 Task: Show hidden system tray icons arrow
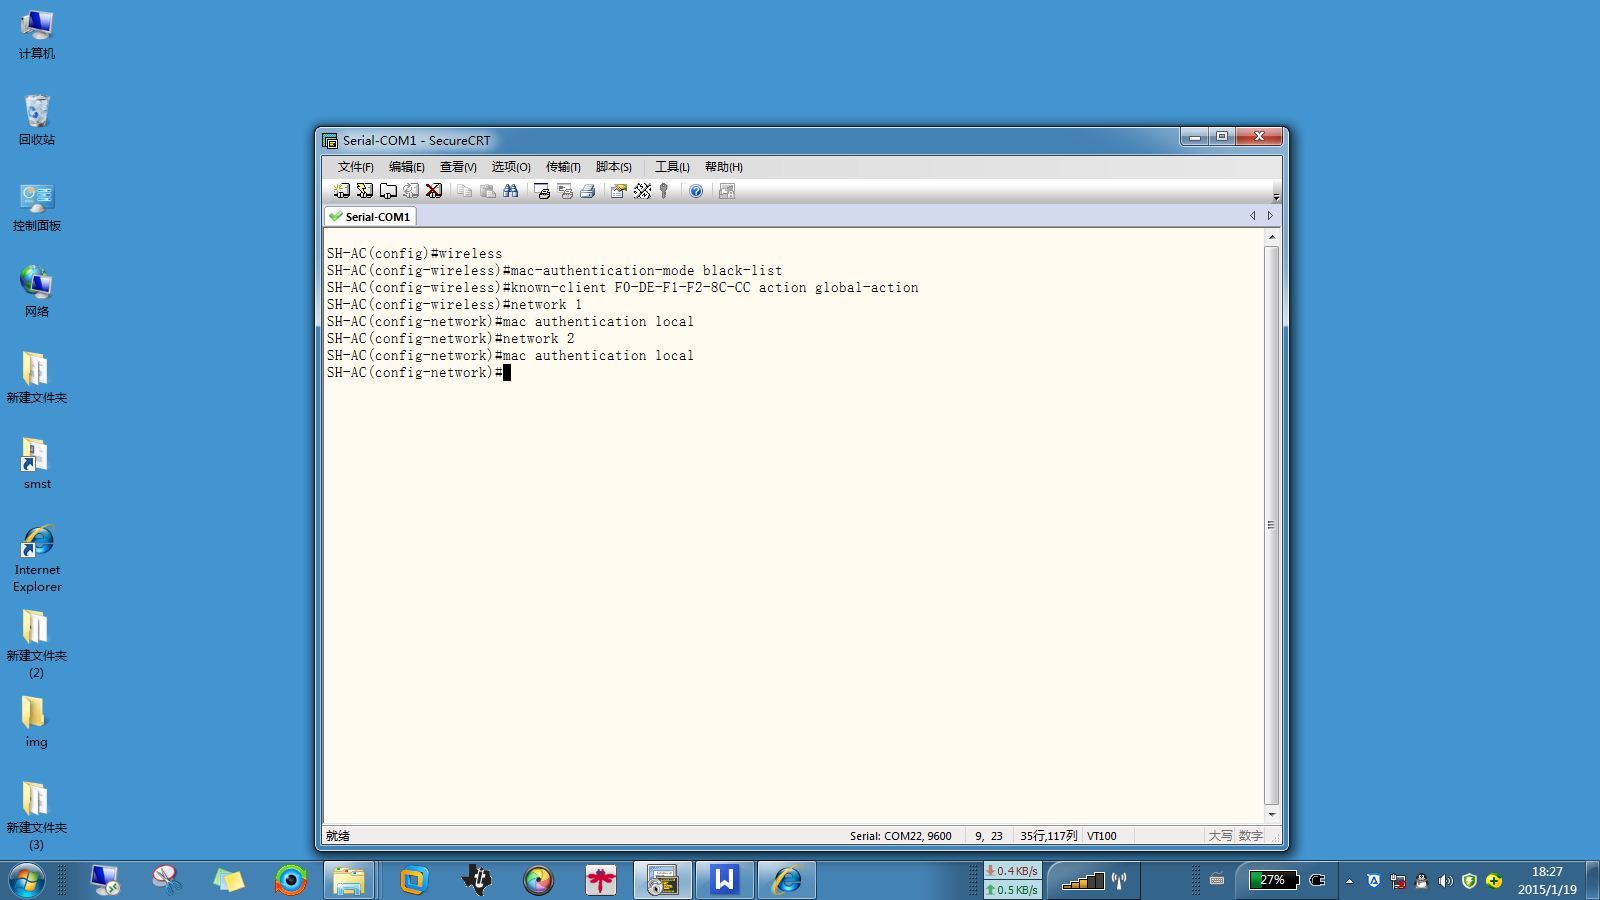point(1349,881)
